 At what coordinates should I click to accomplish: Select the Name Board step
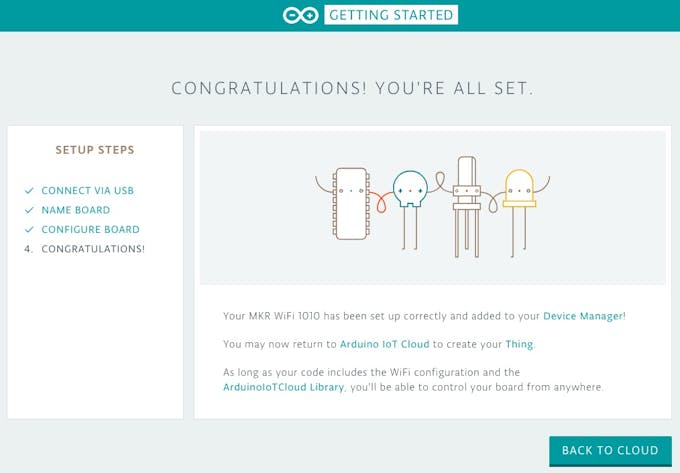pos(76,210)
